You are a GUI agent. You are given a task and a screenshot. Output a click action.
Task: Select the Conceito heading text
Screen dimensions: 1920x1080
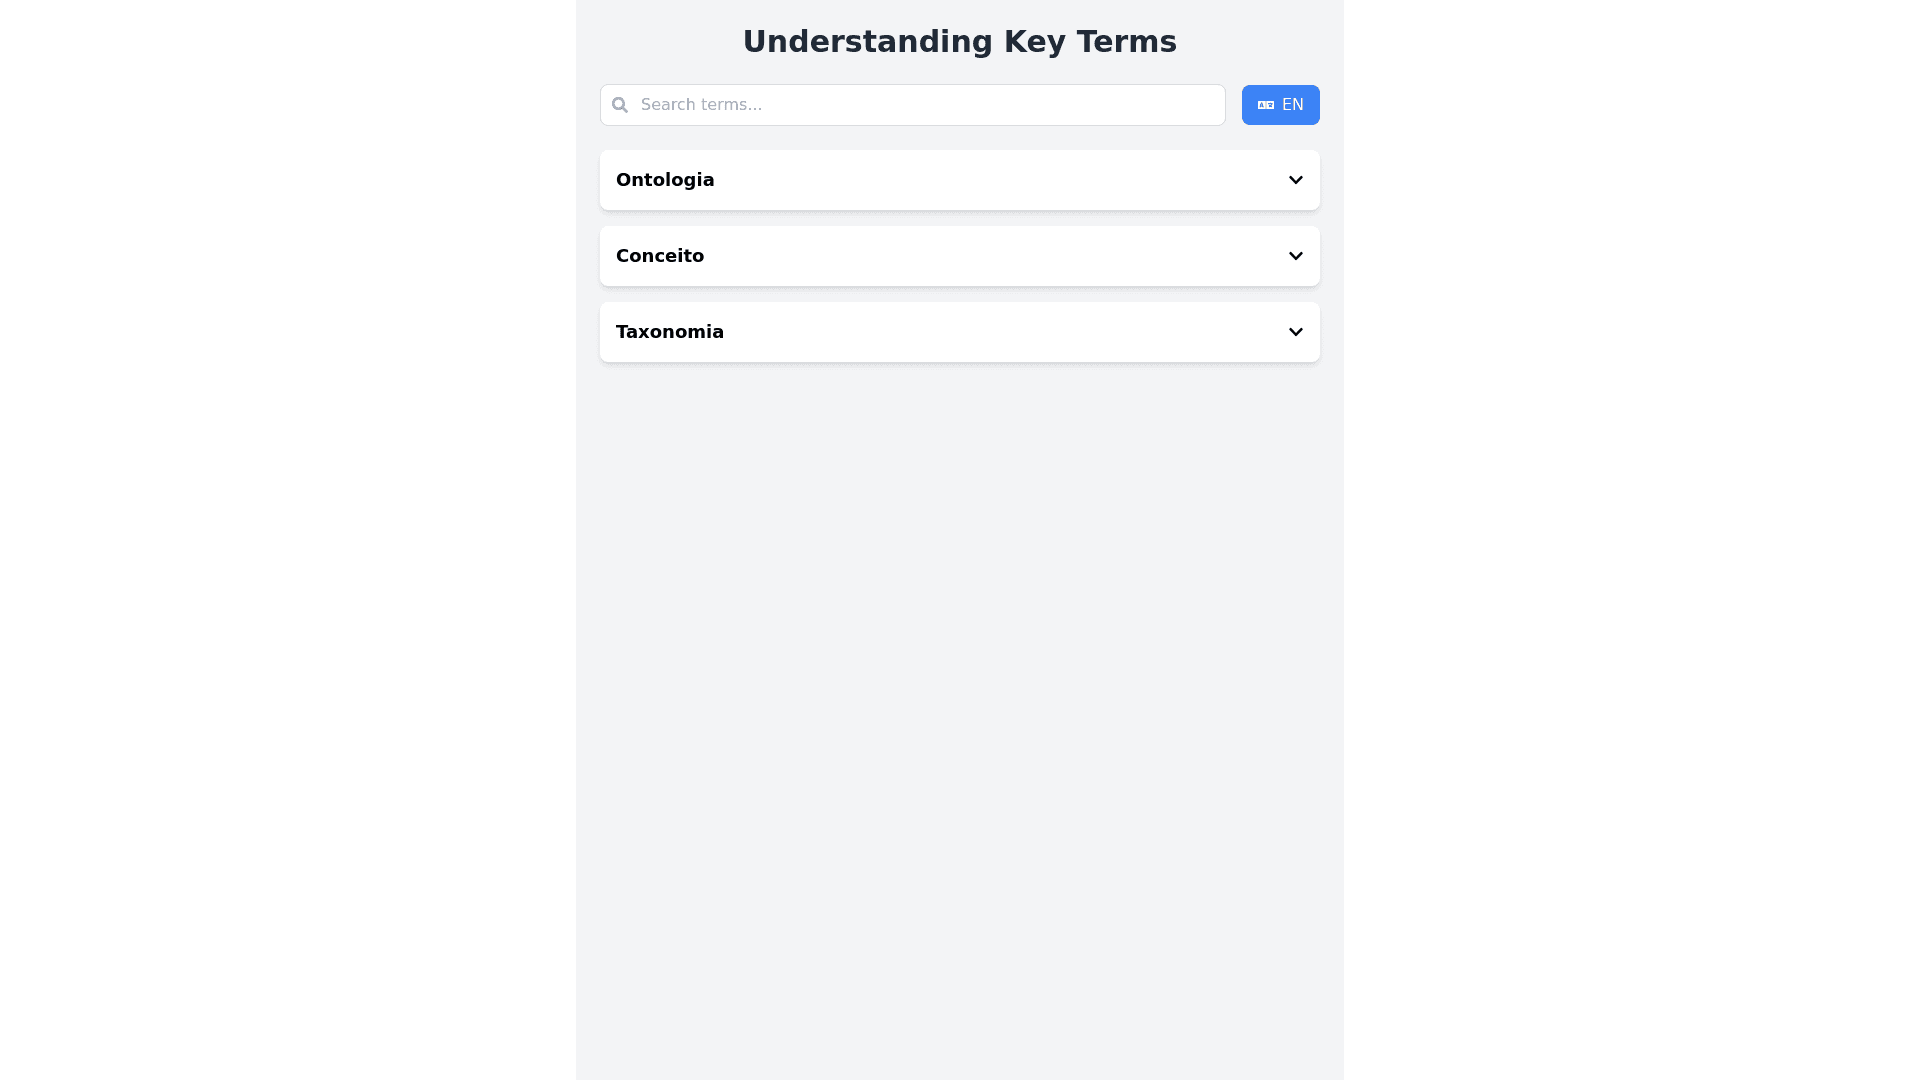[x=660, y=256]
